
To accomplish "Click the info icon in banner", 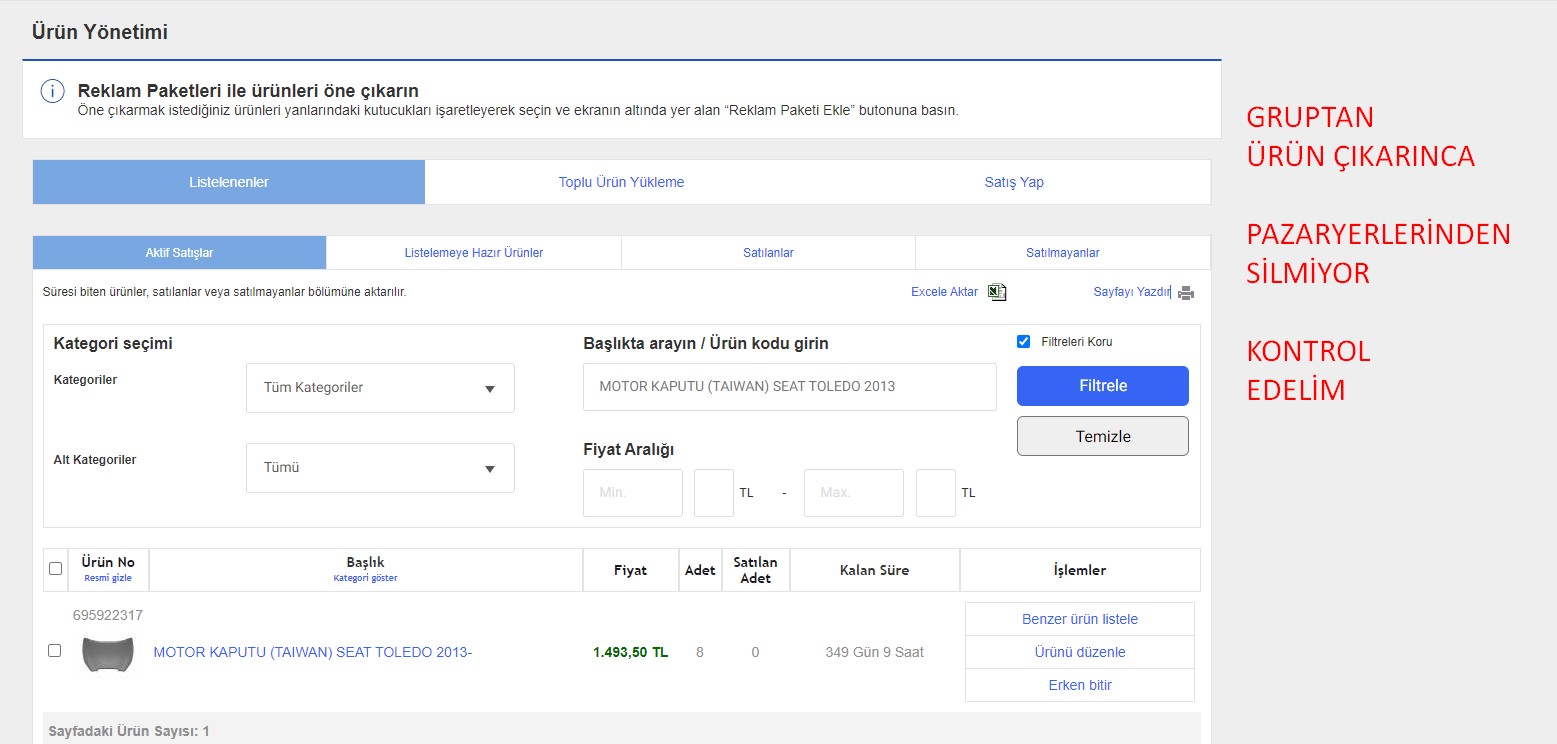I will [52, 92].
